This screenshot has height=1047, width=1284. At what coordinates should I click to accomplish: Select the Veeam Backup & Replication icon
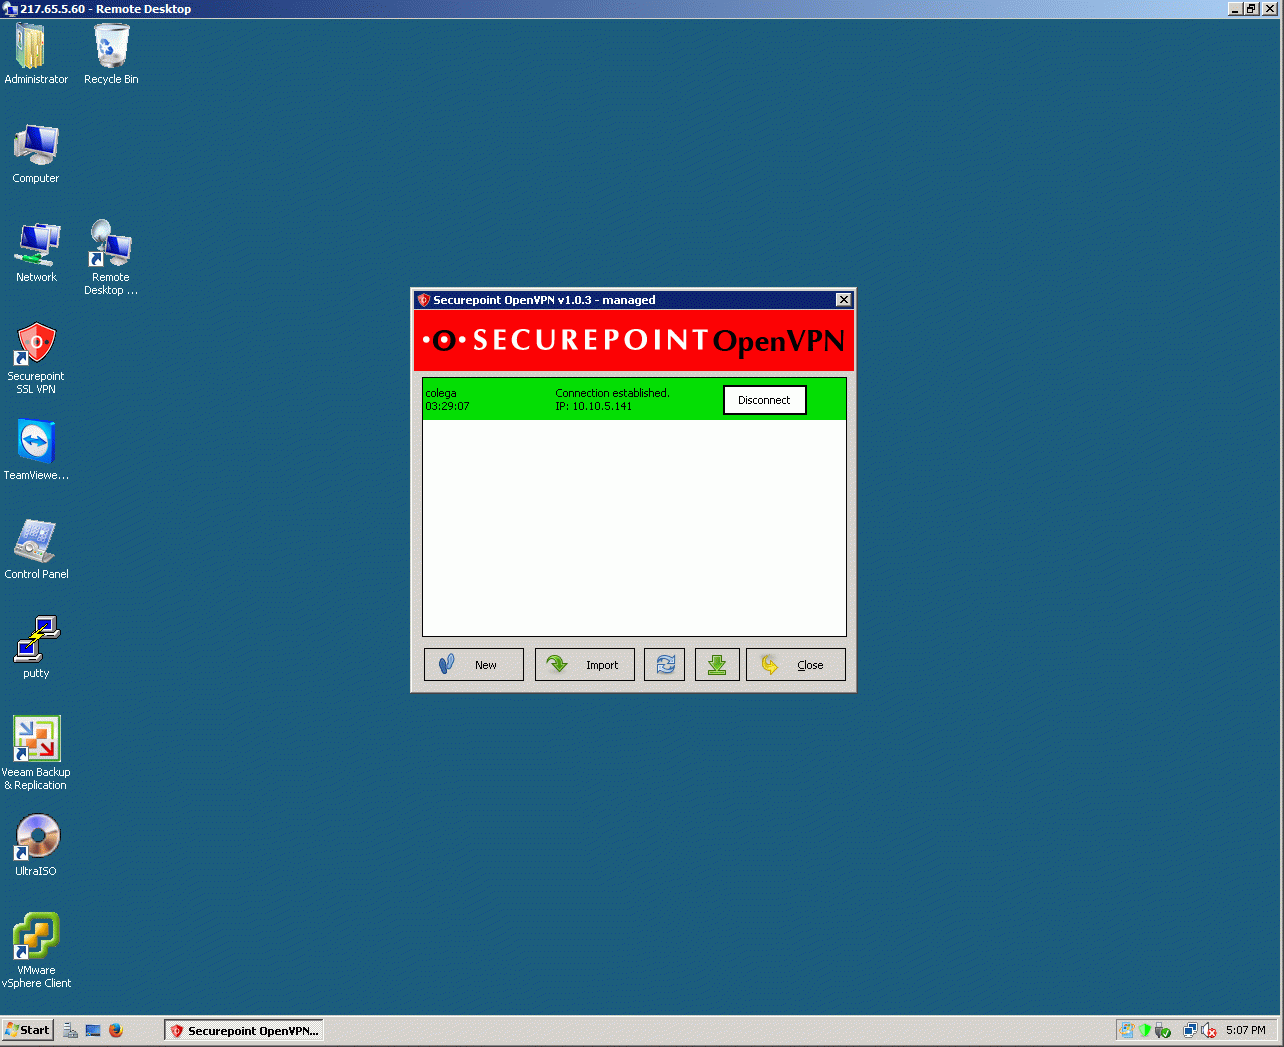(36, 753)
